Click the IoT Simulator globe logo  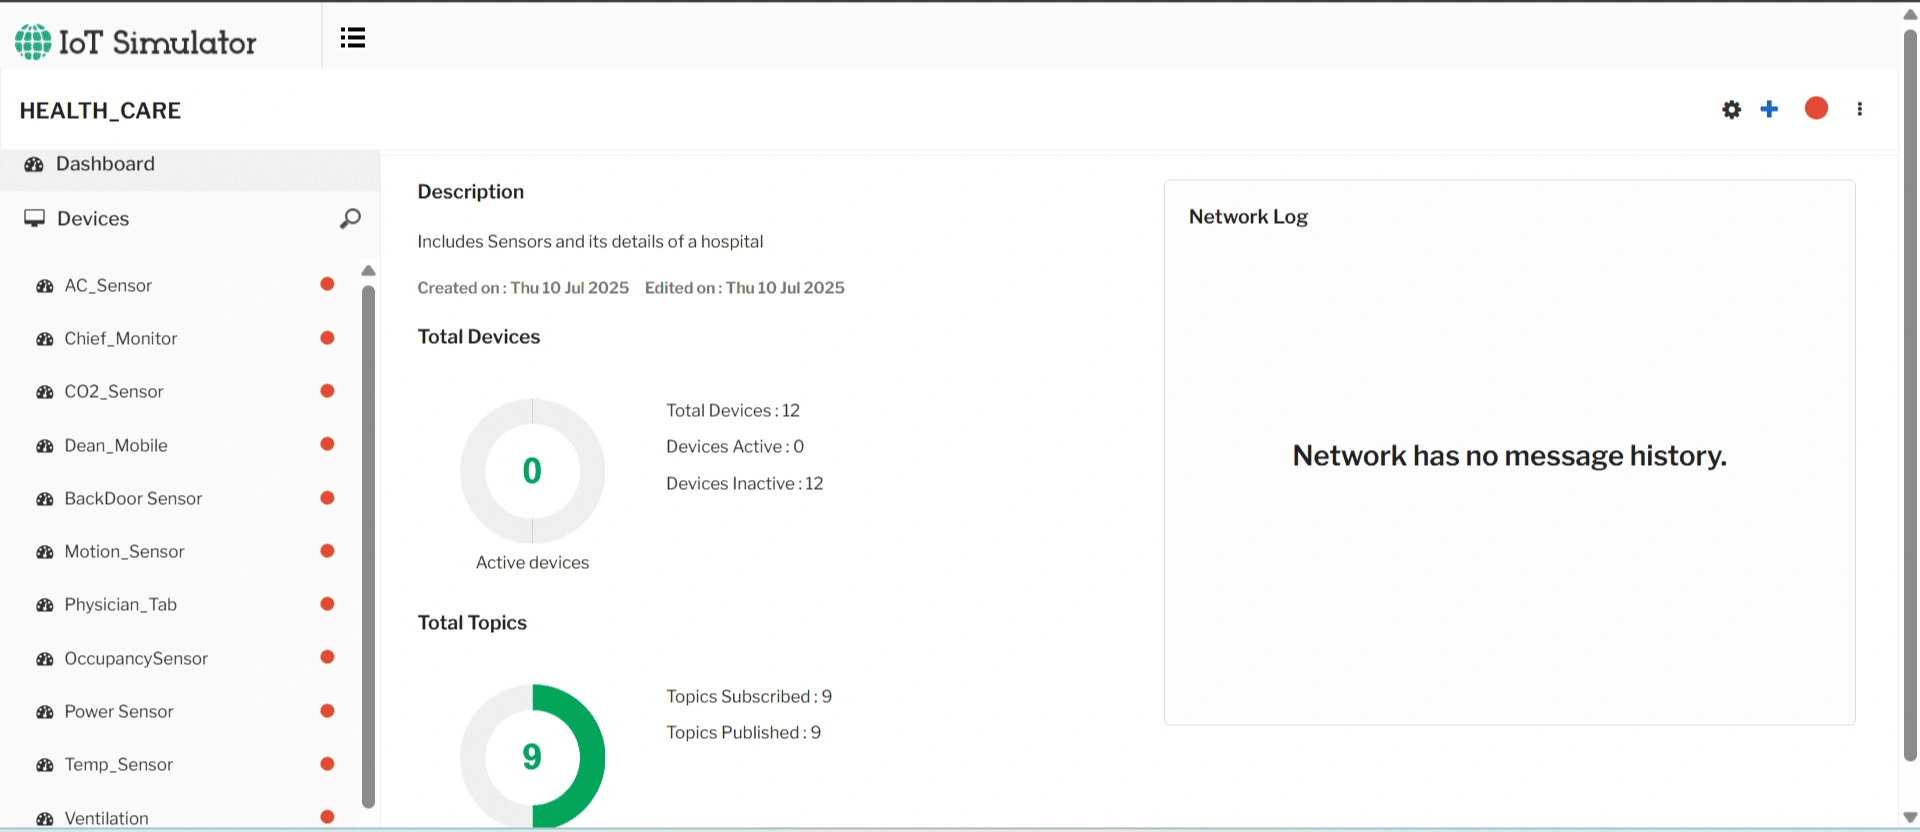33,42
